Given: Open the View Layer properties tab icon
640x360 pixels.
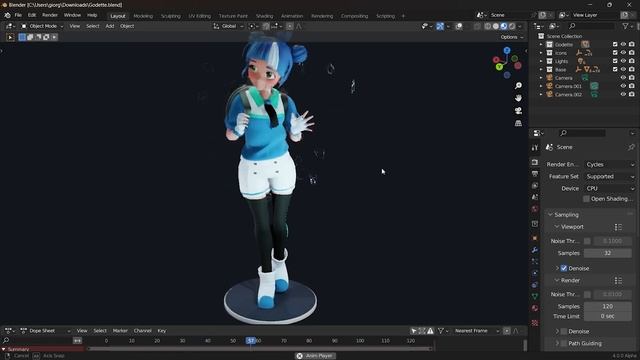Looking at the screenshot, I should [x=535, y=186].
